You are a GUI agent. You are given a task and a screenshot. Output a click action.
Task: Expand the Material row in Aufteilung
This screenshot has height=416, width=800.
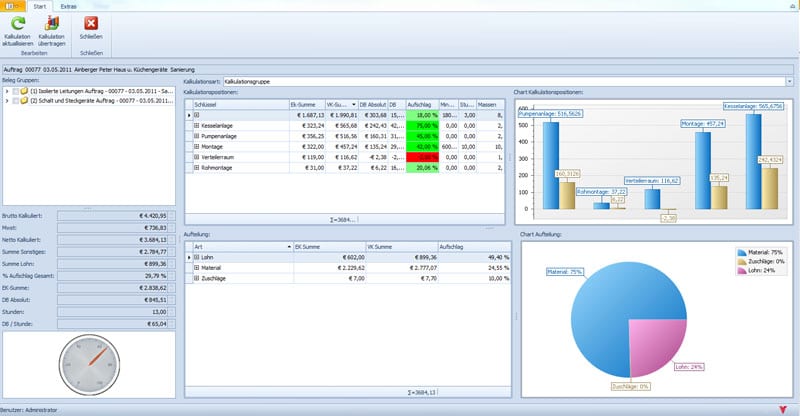197,269
